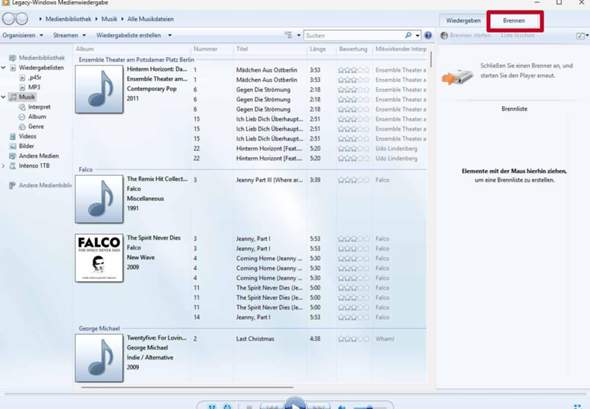Click the Andere Medien sidebar icon
Viewport: 590px width, 409px height.
point(13,156)
